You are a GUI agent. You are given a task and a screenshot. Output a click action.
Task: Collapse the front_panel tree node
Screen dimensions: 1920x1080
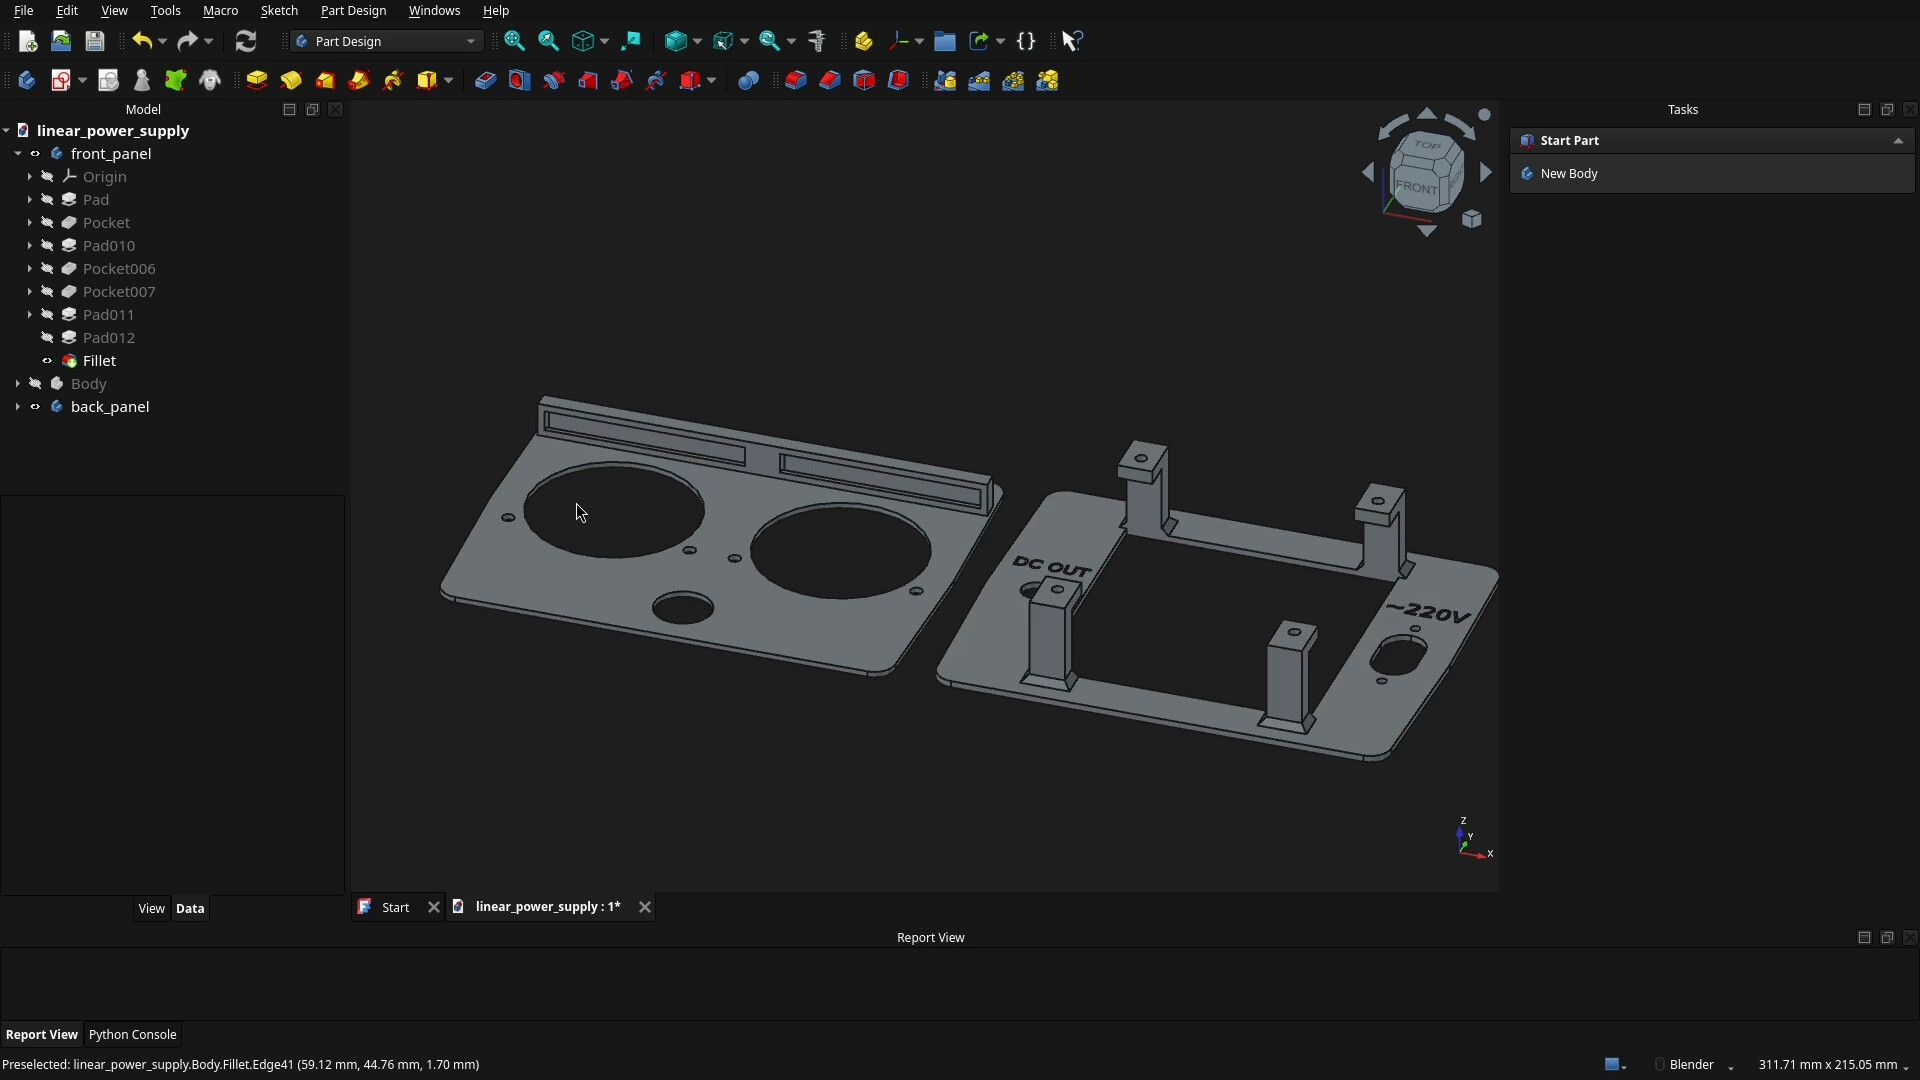click(18, 154)
